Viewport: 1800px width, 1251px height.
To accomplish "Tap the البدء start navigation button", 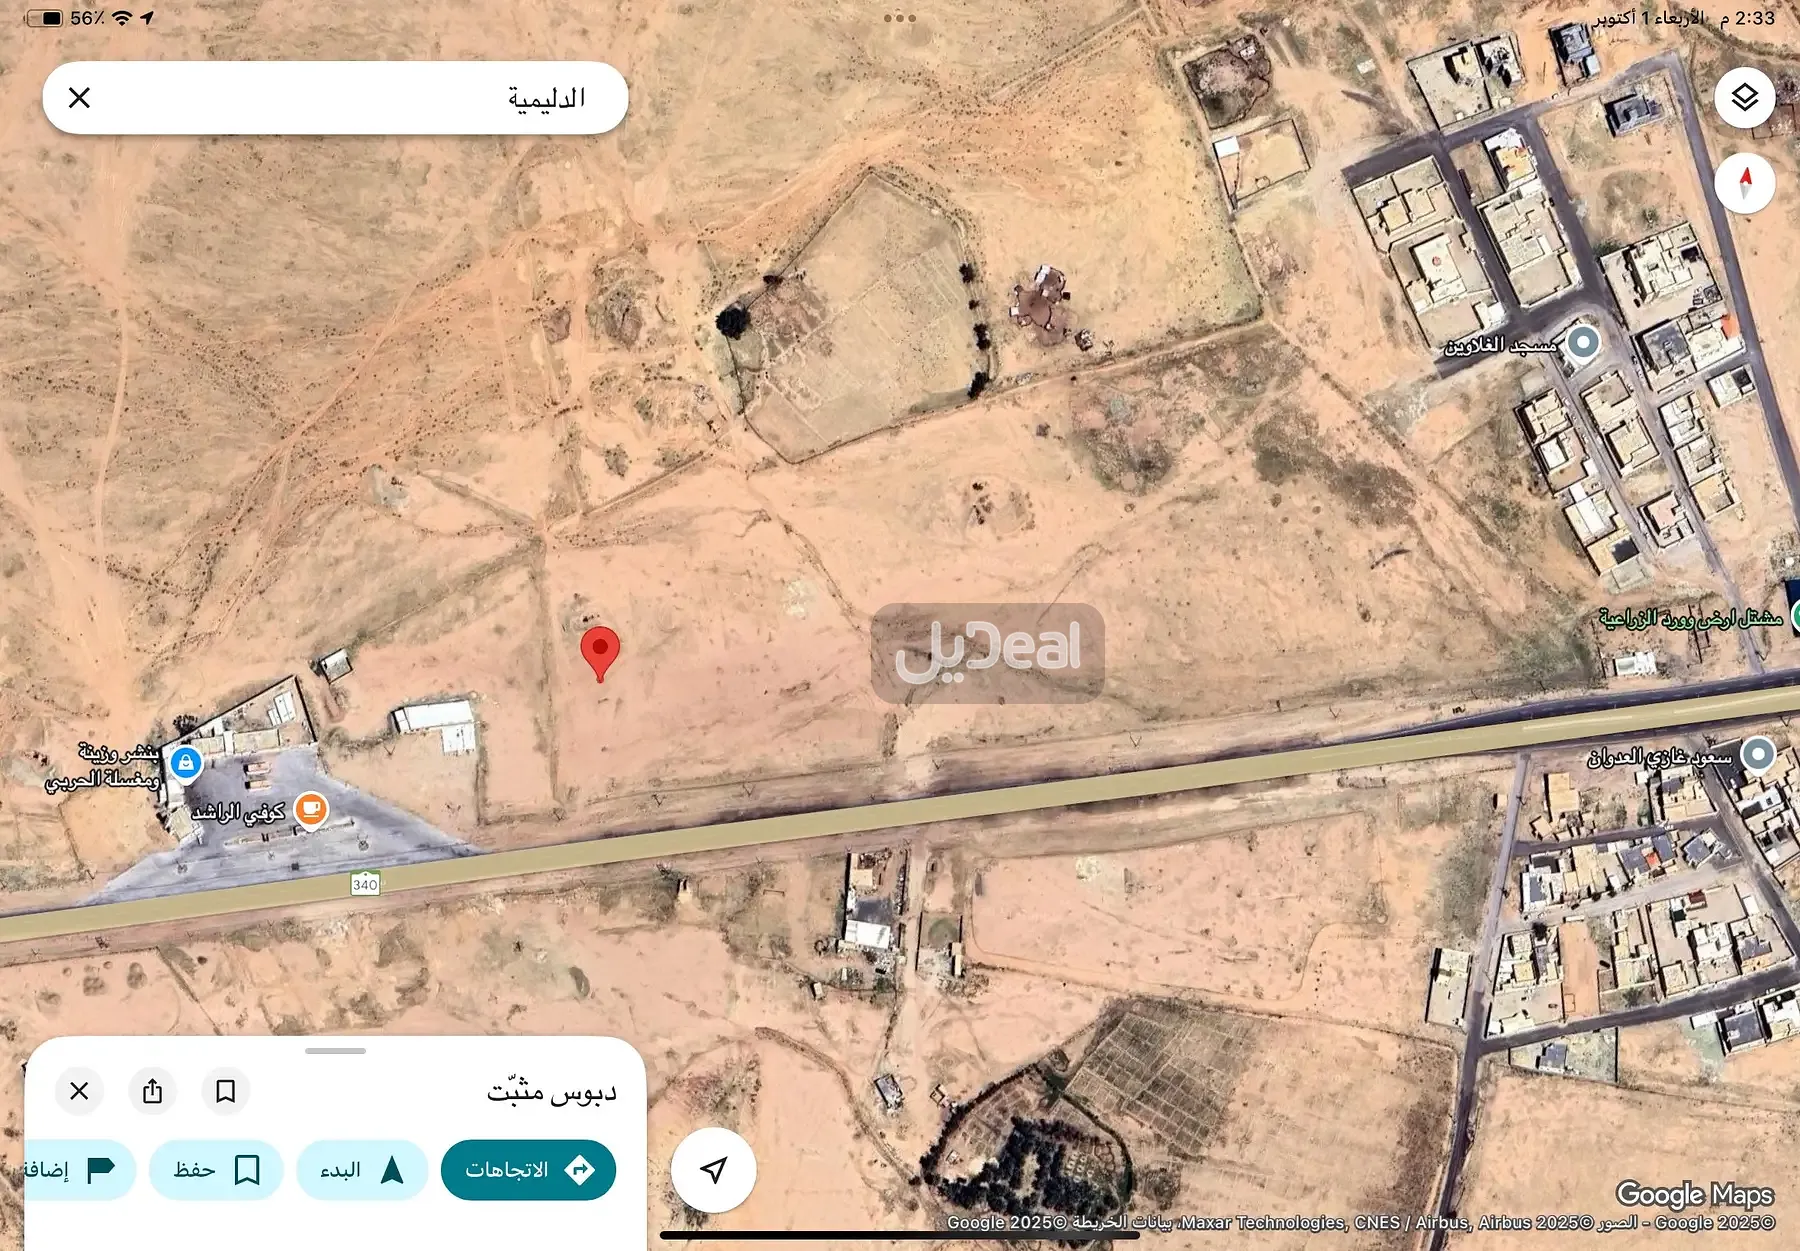I will 362,1170.
